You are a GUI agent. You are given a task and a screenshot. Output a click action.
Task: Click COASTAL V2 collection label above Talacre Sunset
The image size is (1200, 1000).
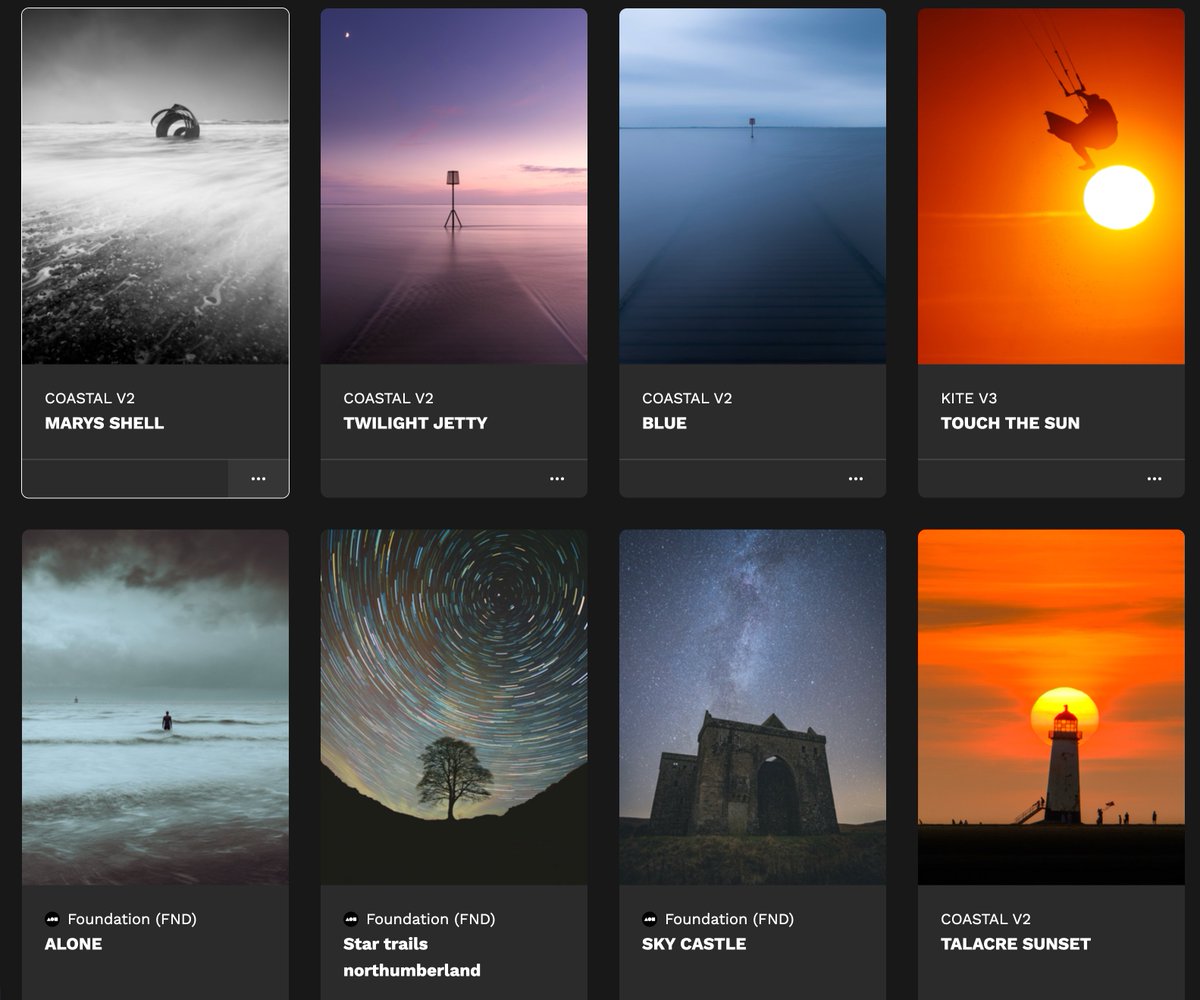click(x=986, y=919)
